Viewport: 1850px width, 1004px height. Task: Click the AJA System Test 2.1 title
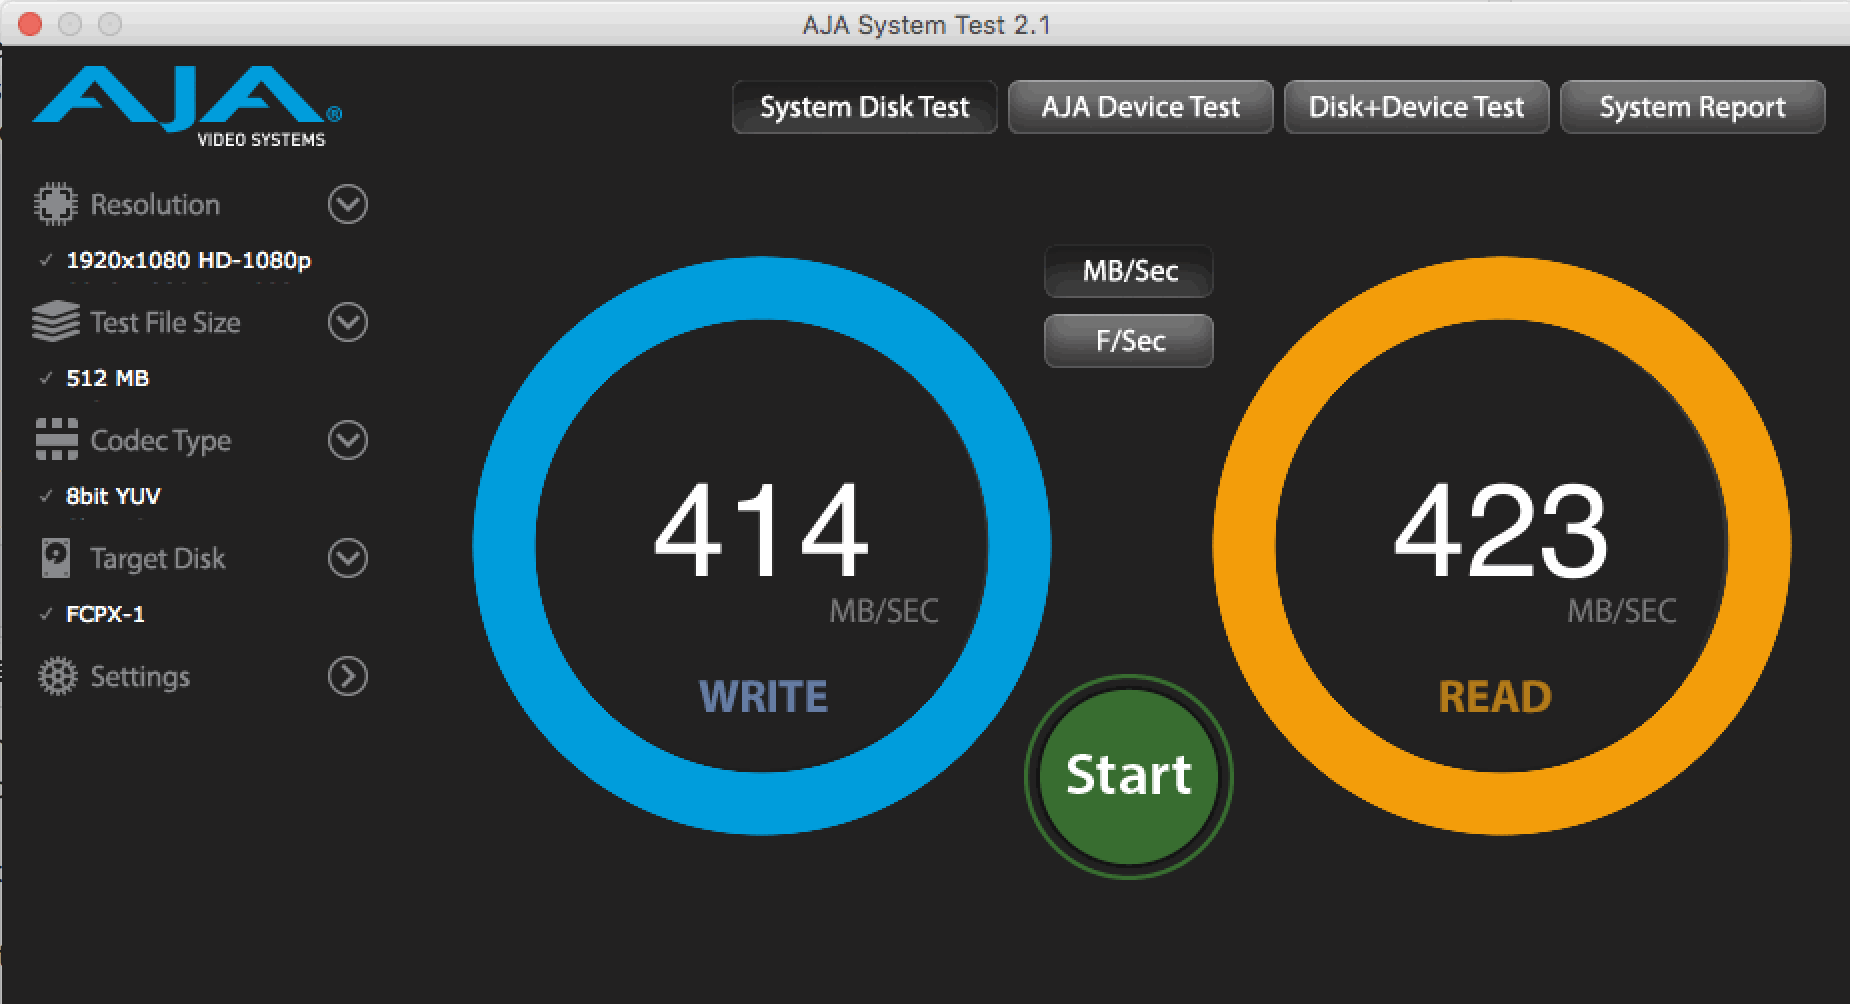coord(927,24)
